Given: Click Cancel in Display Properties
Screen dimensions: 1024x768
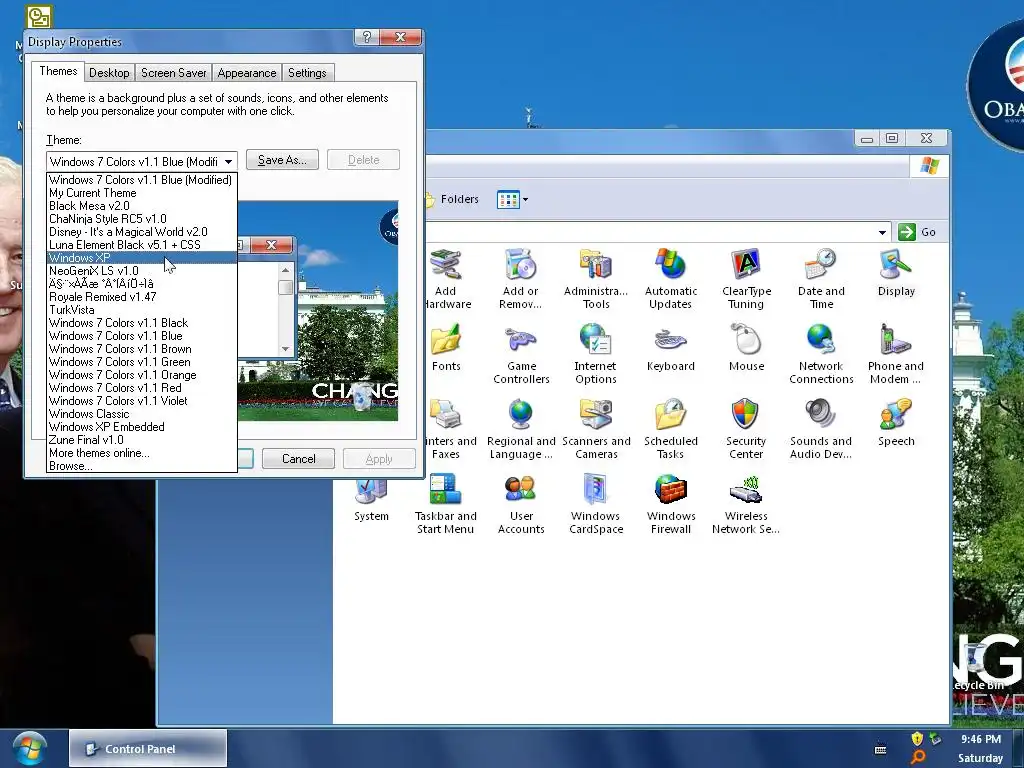Looking at the screenshot, I should pos(298,458).
